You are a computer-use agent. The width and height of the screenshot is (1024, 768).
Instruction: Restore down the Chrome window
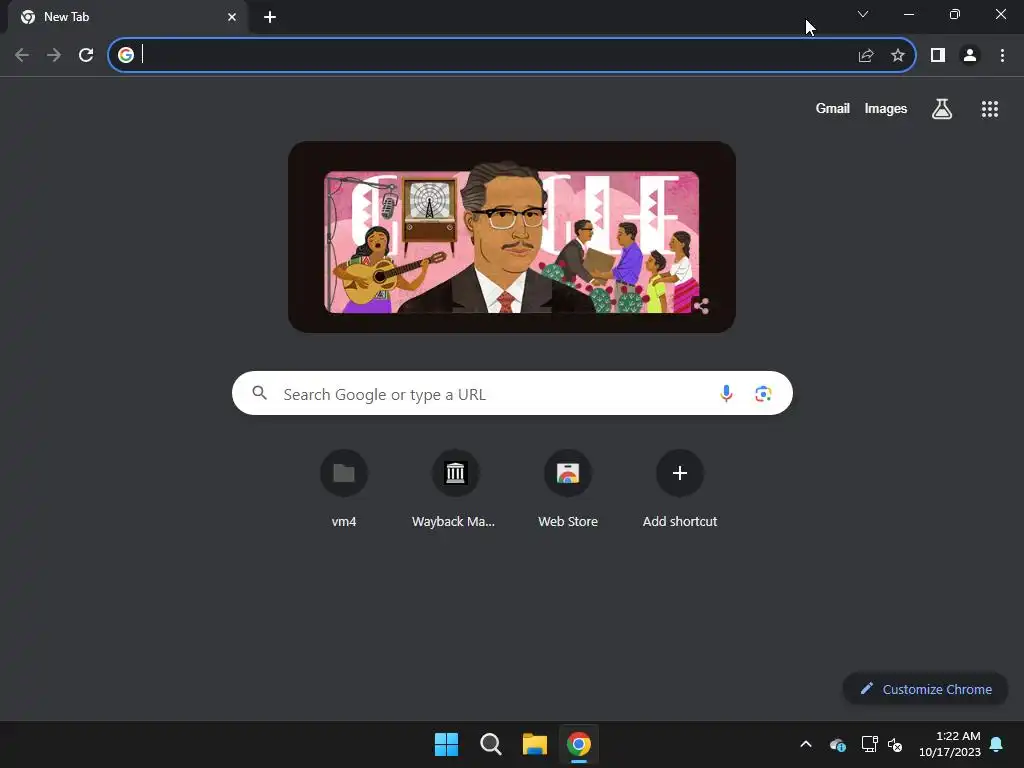pos(954,14)
